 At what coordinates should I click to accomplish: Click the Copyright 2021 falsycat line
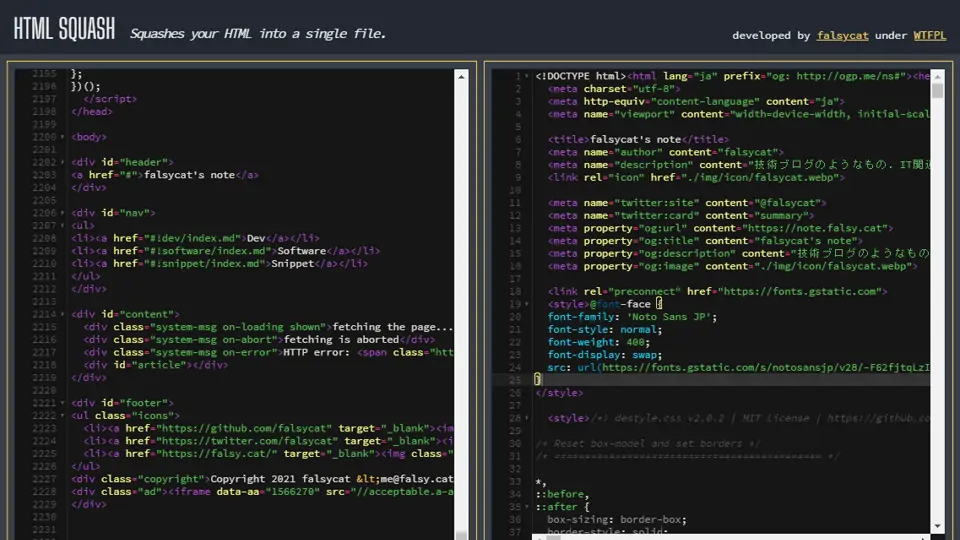point(262,479)
